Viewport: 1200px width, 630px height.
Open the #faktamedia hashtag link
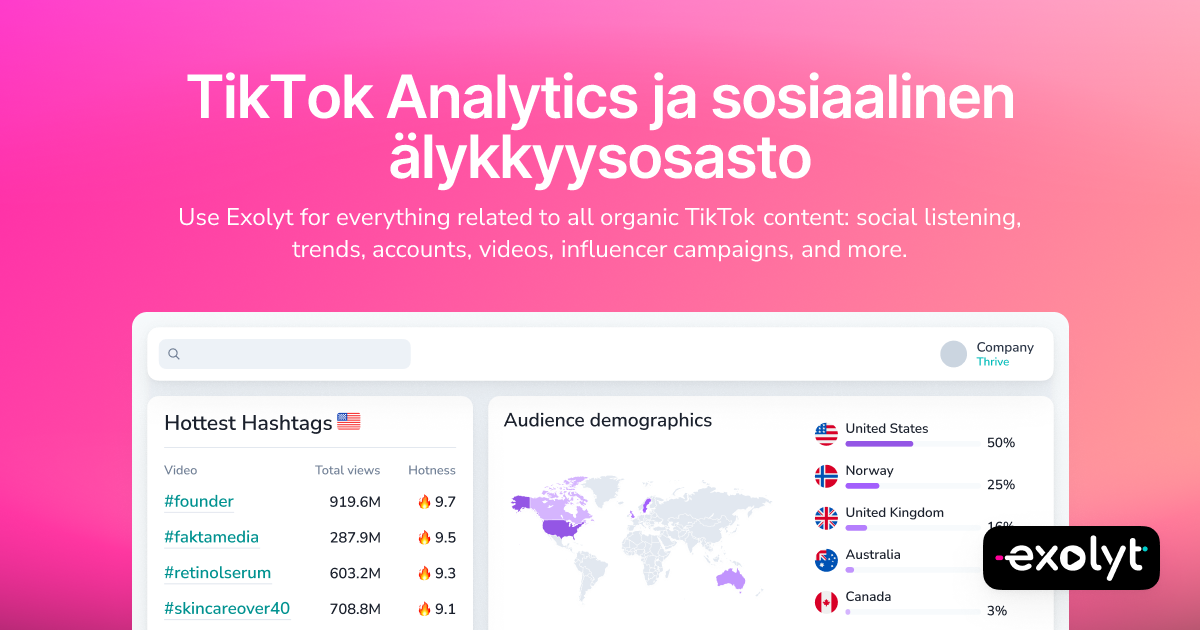tap(211, 538)
